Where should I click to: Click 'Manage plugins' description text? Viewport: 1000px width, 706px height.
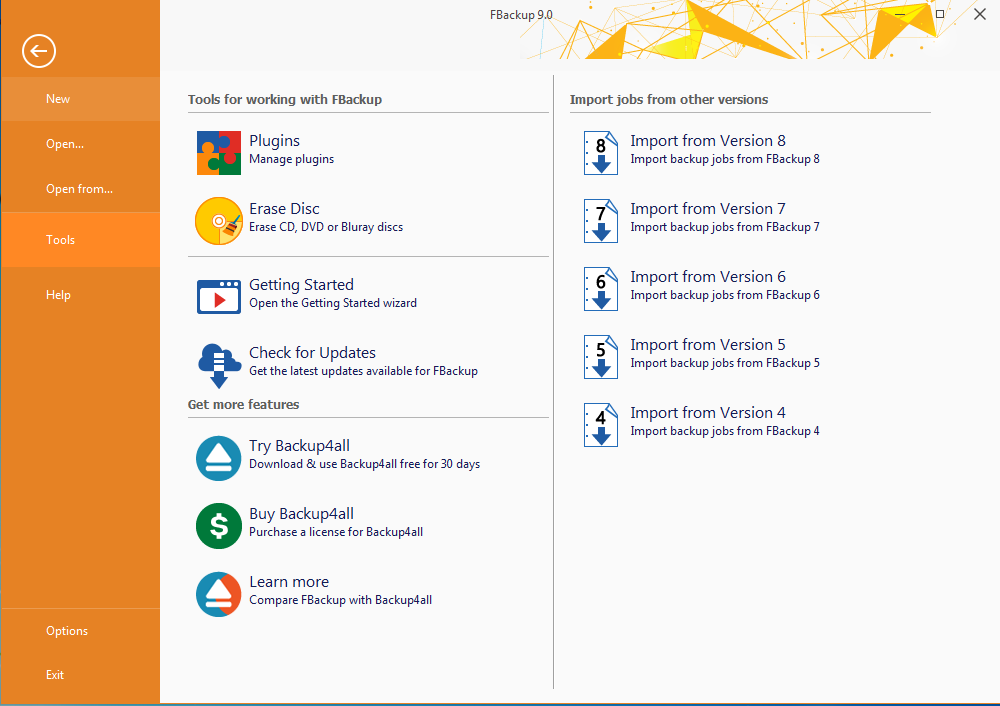291,159
